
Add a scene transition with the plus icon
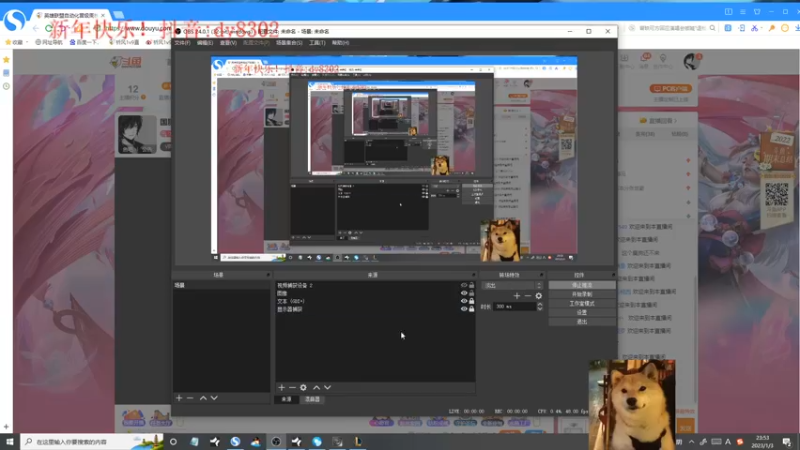tap(517, 296)
